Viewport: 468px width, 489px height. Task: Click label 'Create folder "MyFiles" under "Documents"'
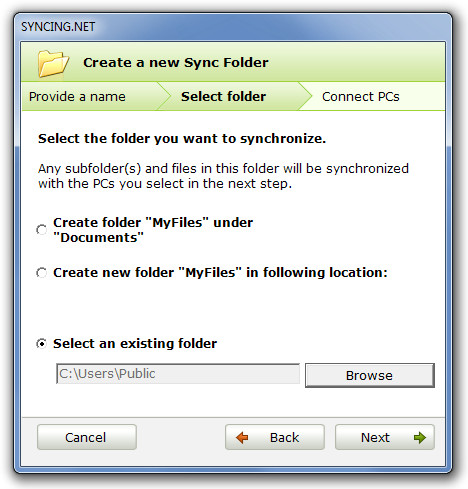pyautogui.click(x=153, y=230)
